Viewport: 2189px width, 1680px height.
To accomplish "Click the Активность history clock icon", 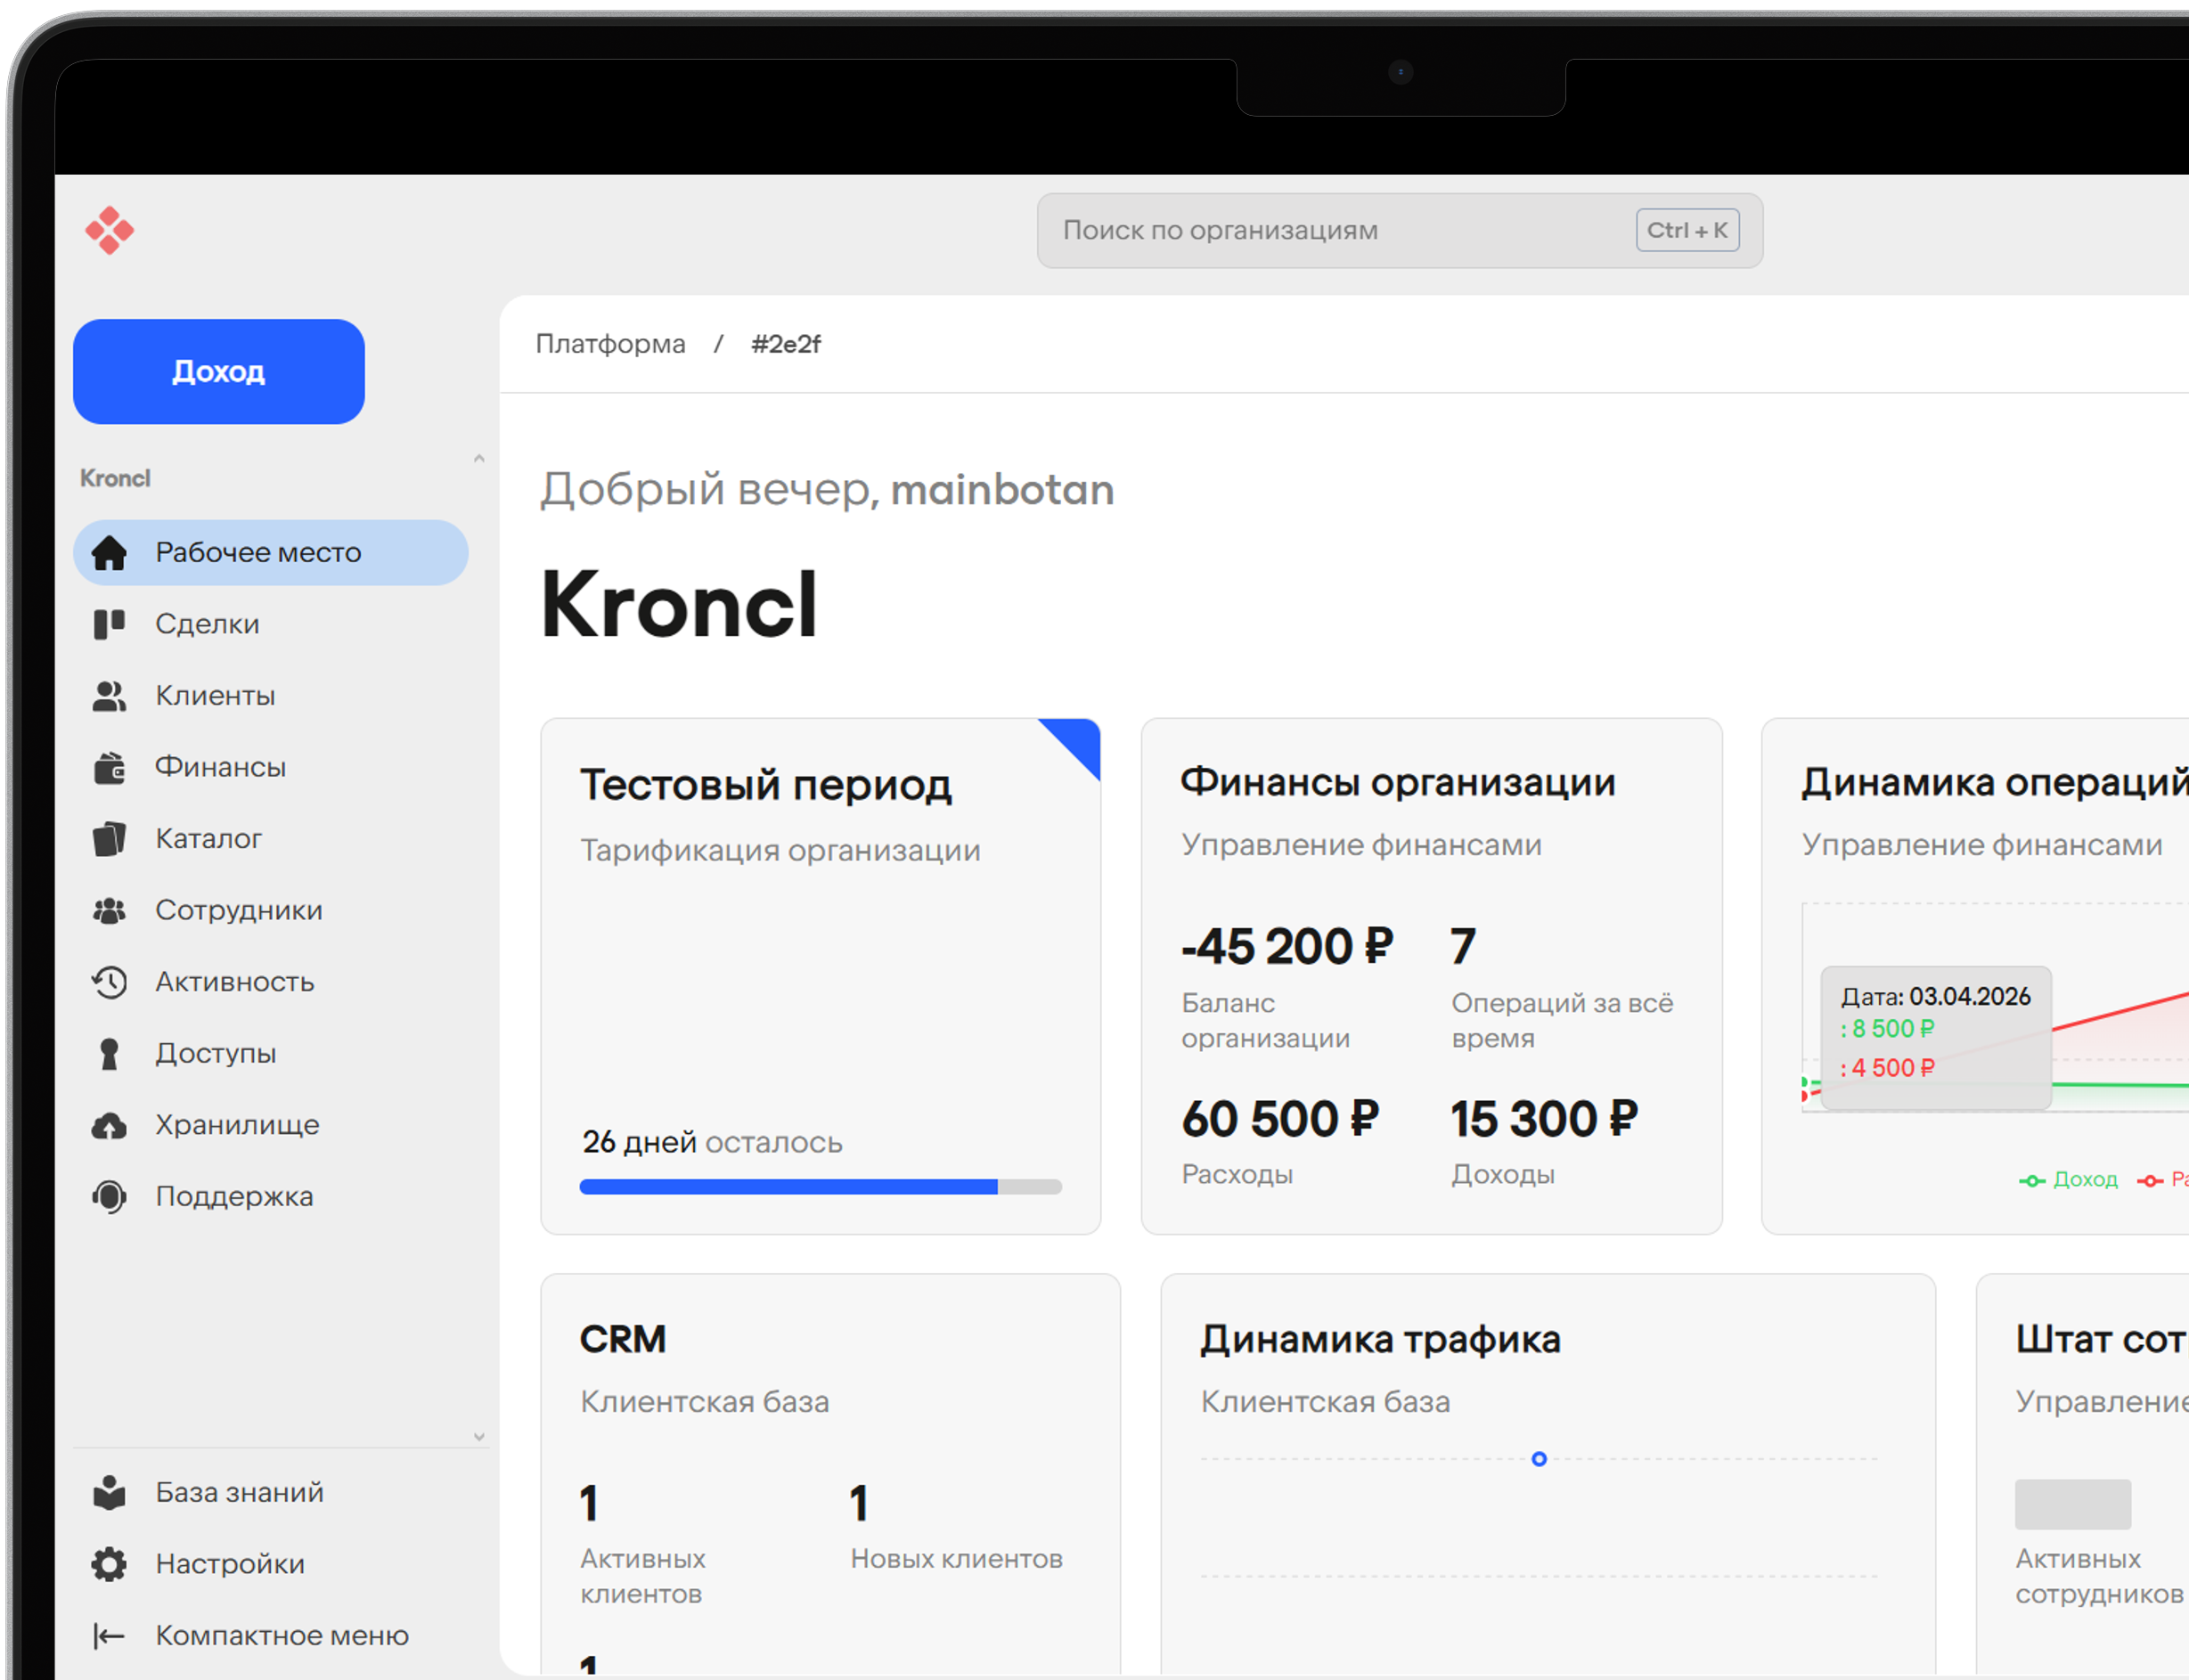I will point(109,983).
